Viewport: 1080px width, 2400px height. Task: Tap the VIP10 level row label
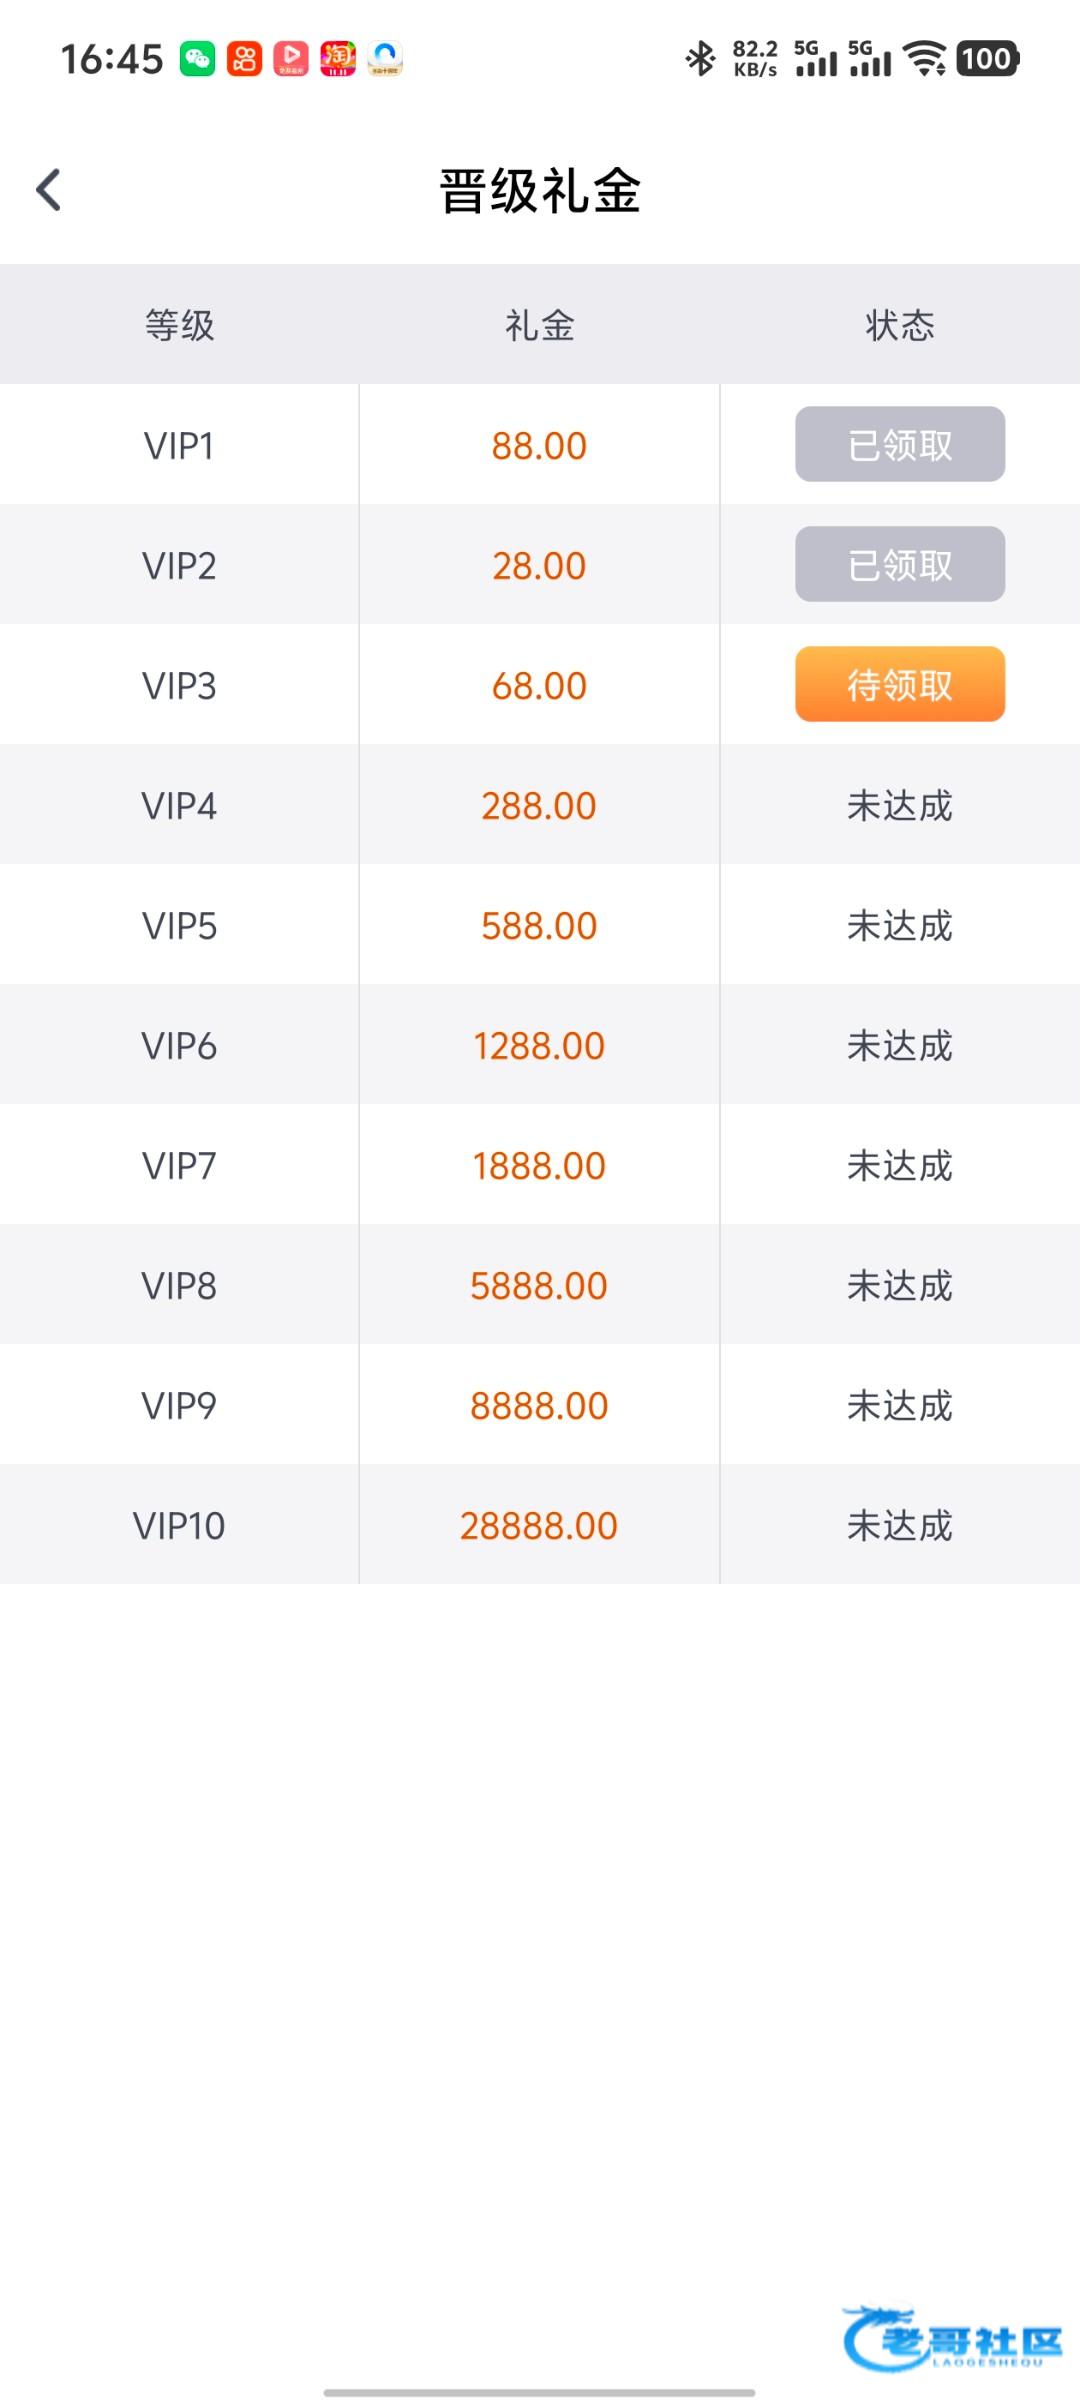pos(179,1525)
